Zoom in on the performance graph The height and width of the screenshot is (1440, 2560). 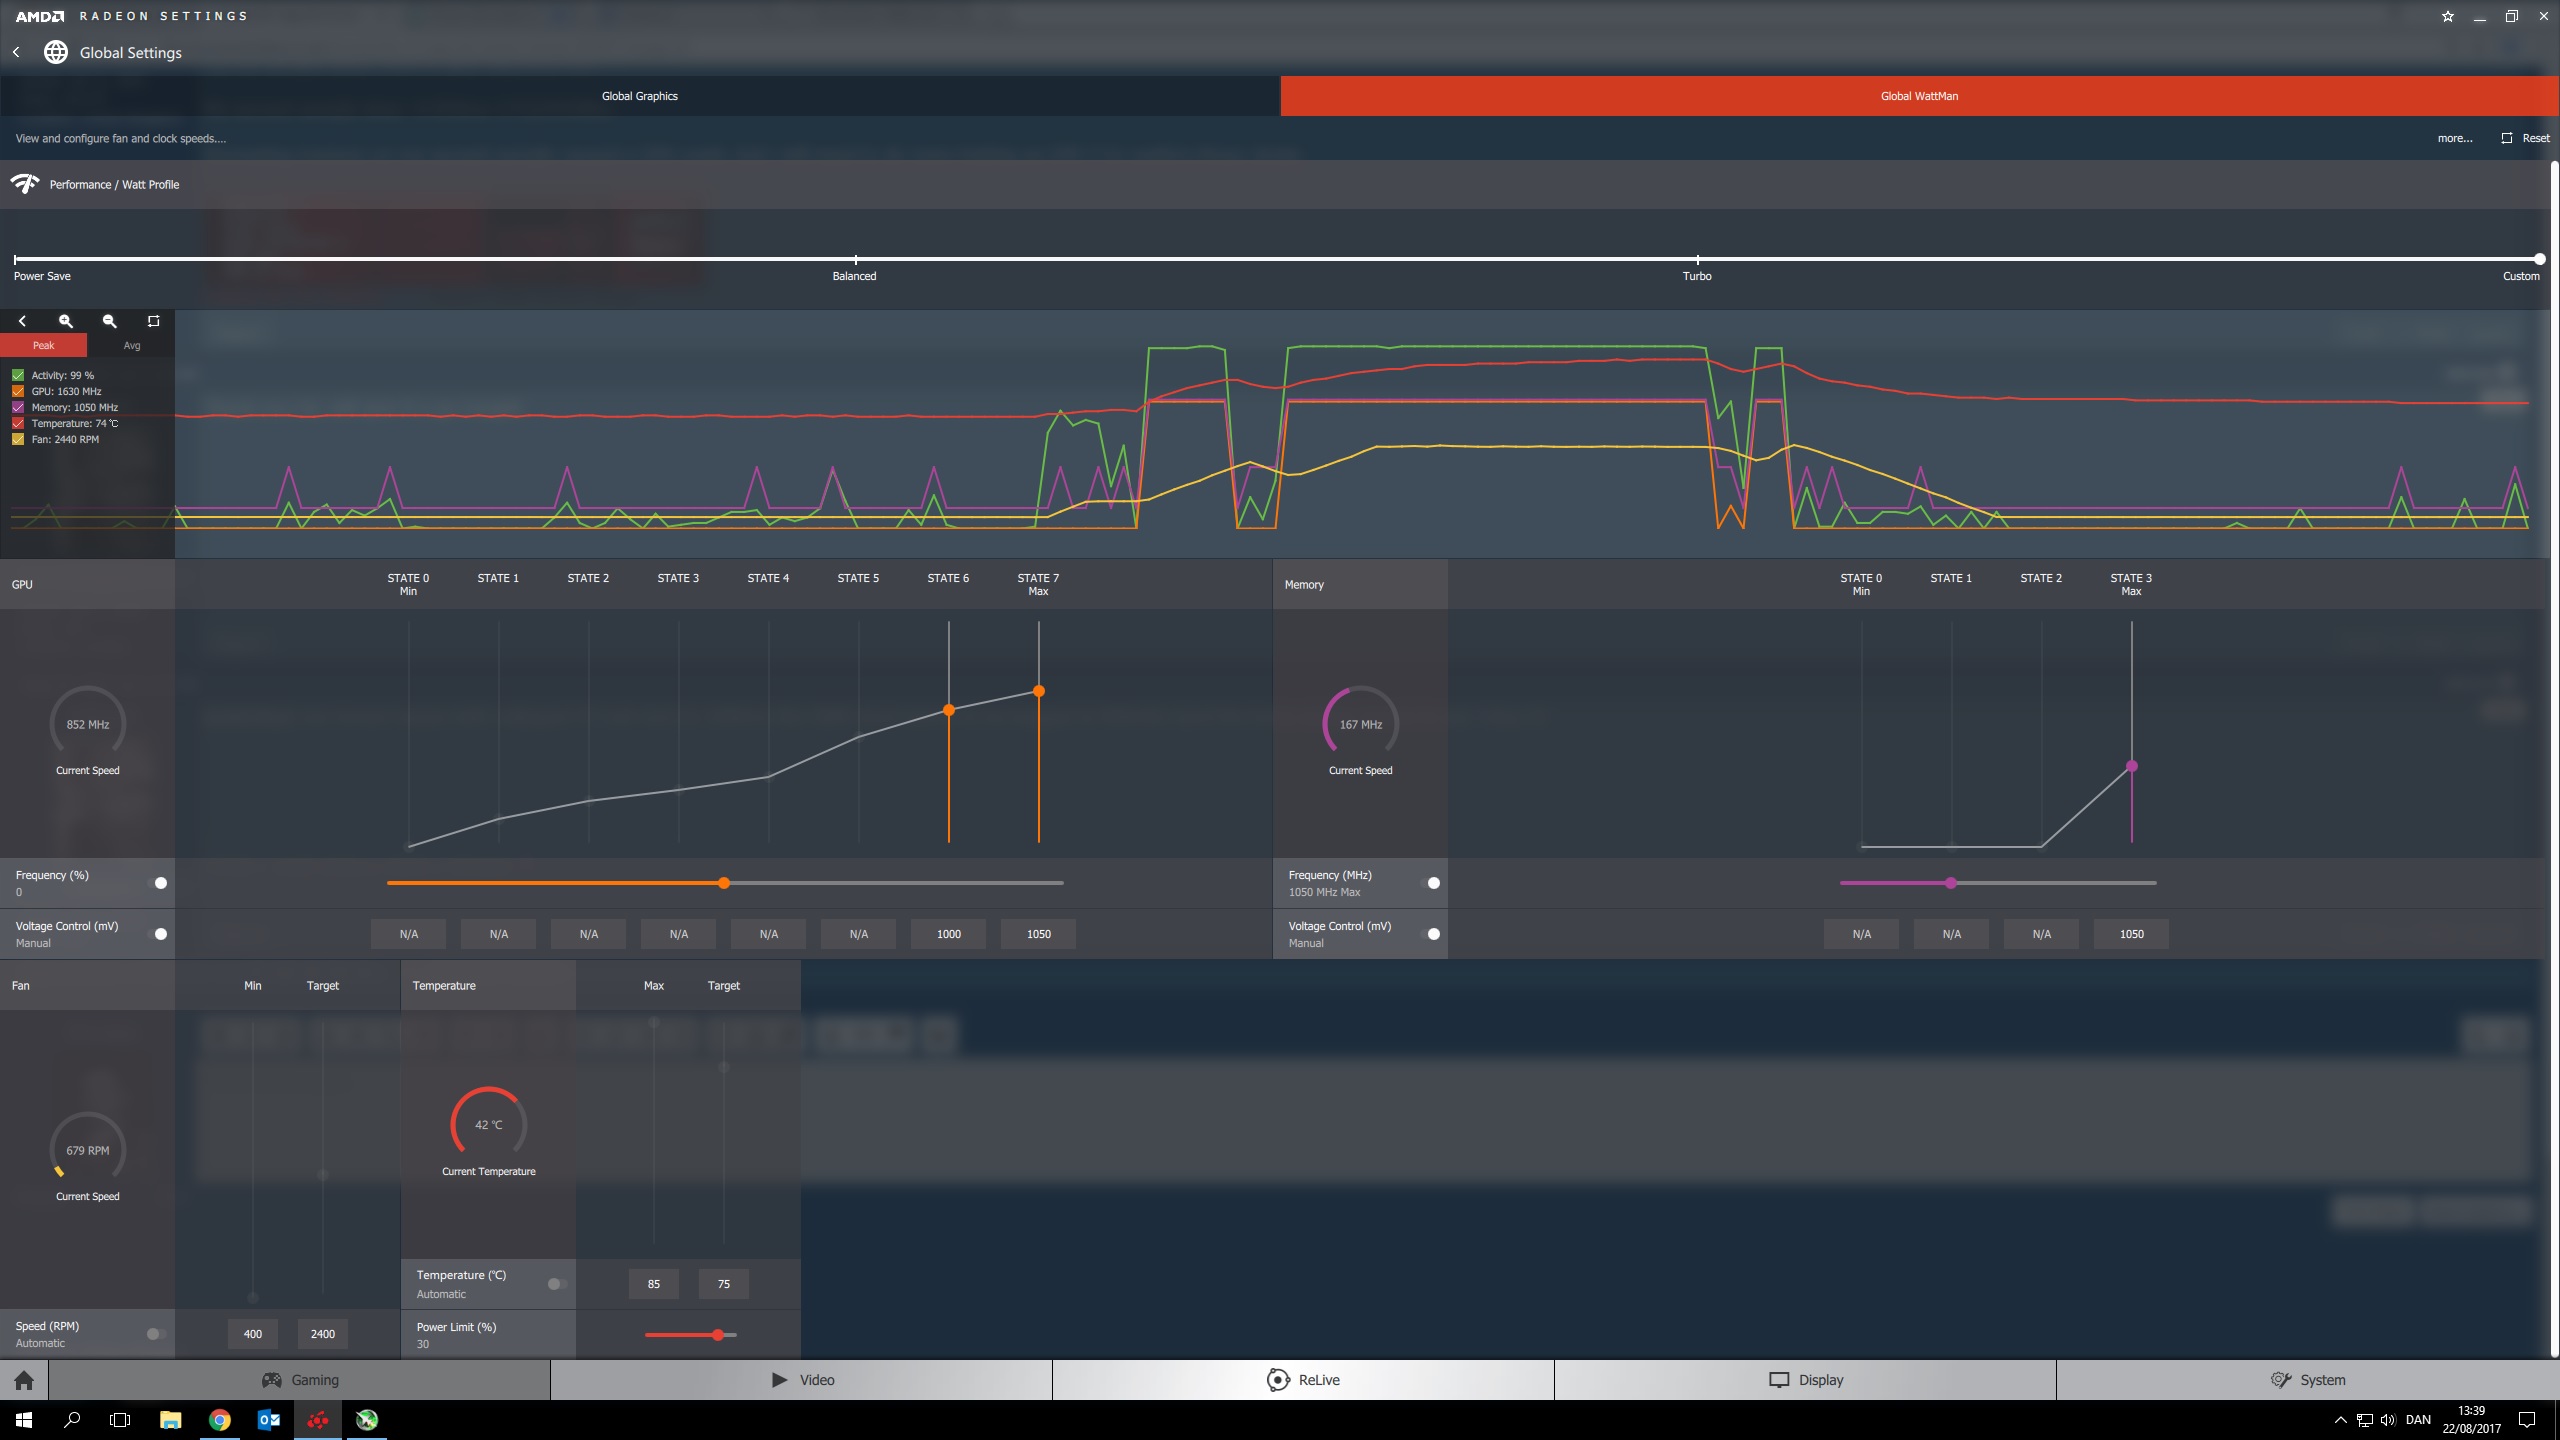point(66,321)
